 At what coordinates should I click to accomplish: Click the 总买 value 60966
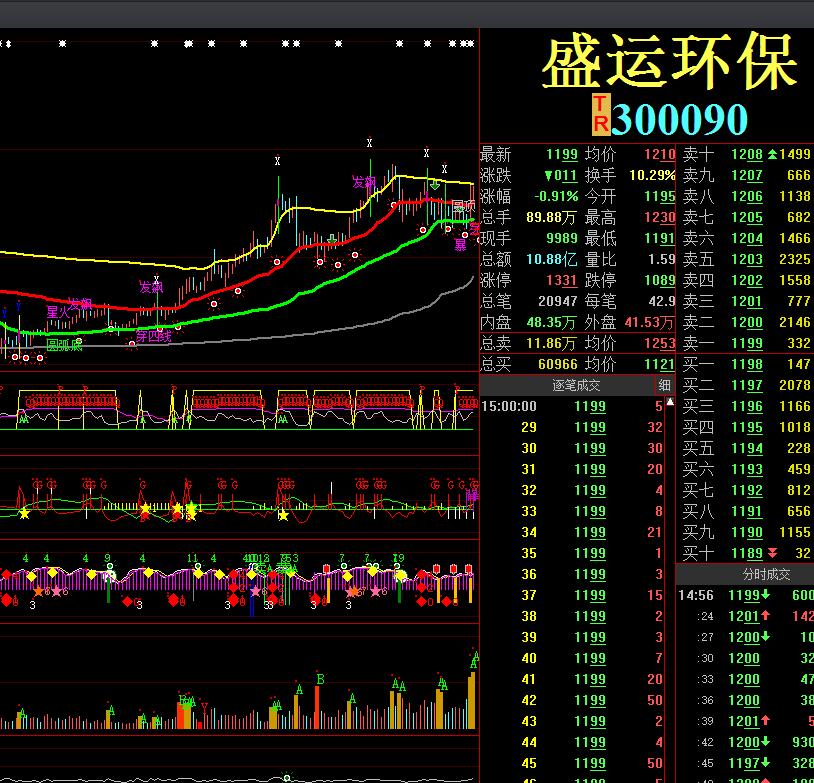[558, 364]
